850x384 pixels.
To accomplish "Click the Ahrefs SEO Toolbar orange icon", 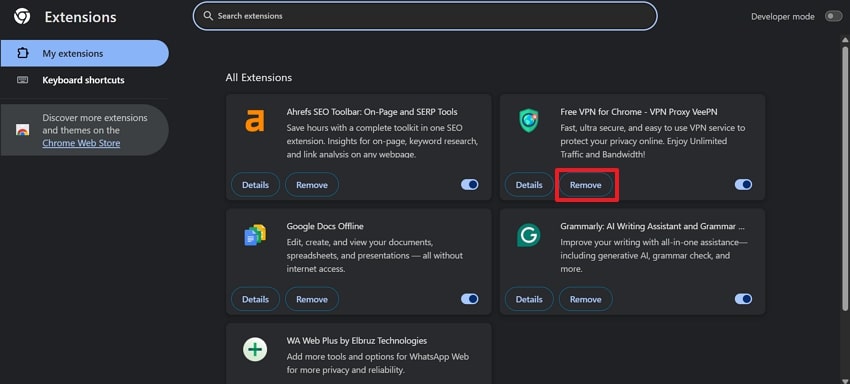I will (x=255, y=121).
